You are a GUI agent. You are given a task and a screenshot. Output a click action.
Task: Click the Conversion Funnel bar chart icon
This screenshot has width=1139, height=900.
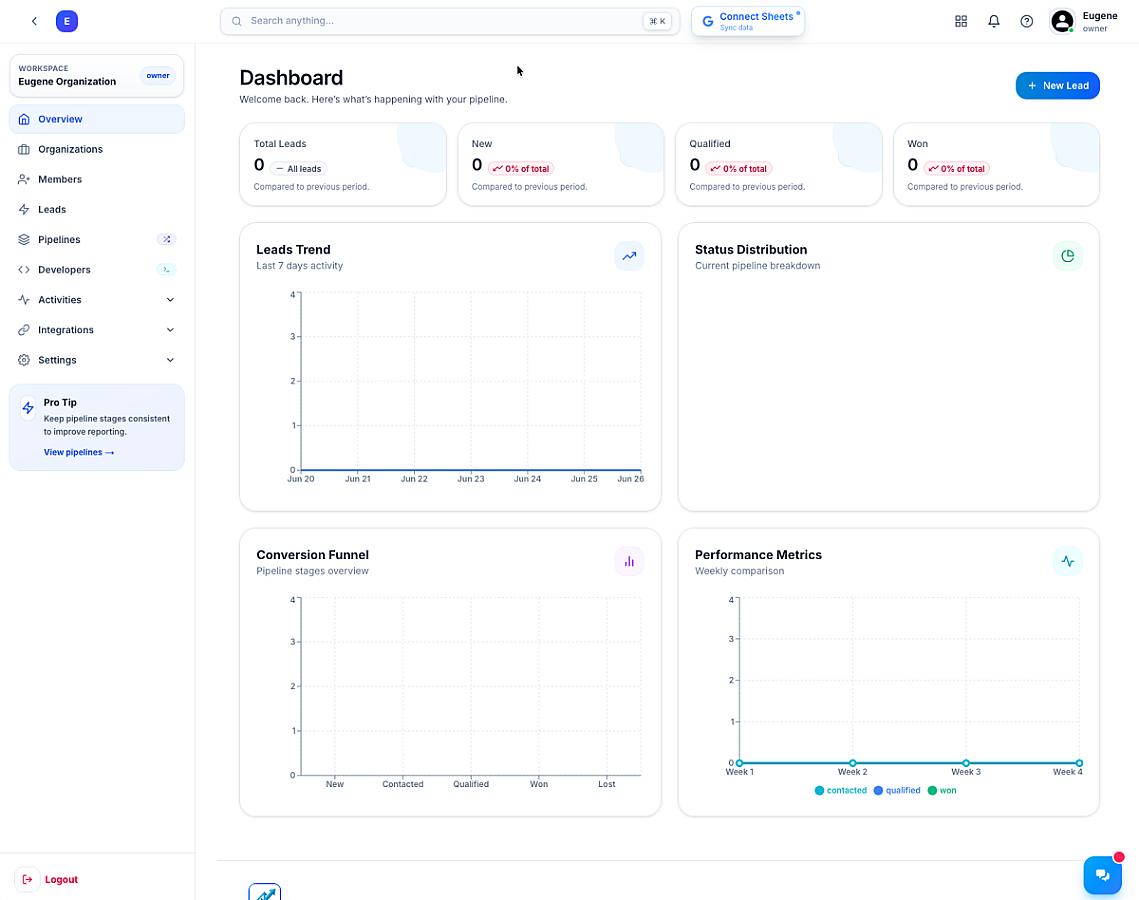coord(629,561)
